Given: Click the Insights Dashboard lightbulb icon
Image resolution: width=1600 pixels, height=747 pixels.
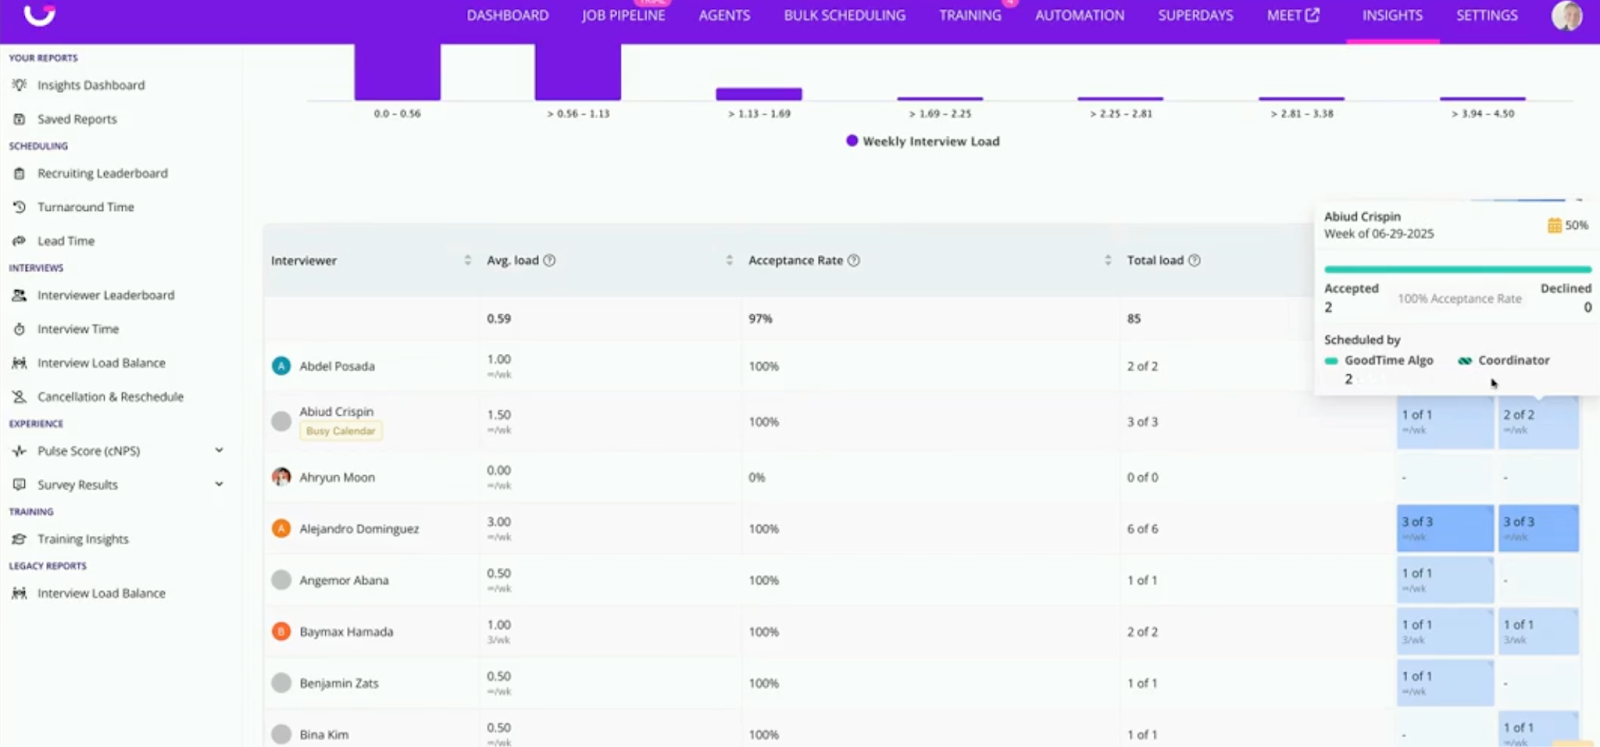Looking at the screenshot, I should (19, 86).
